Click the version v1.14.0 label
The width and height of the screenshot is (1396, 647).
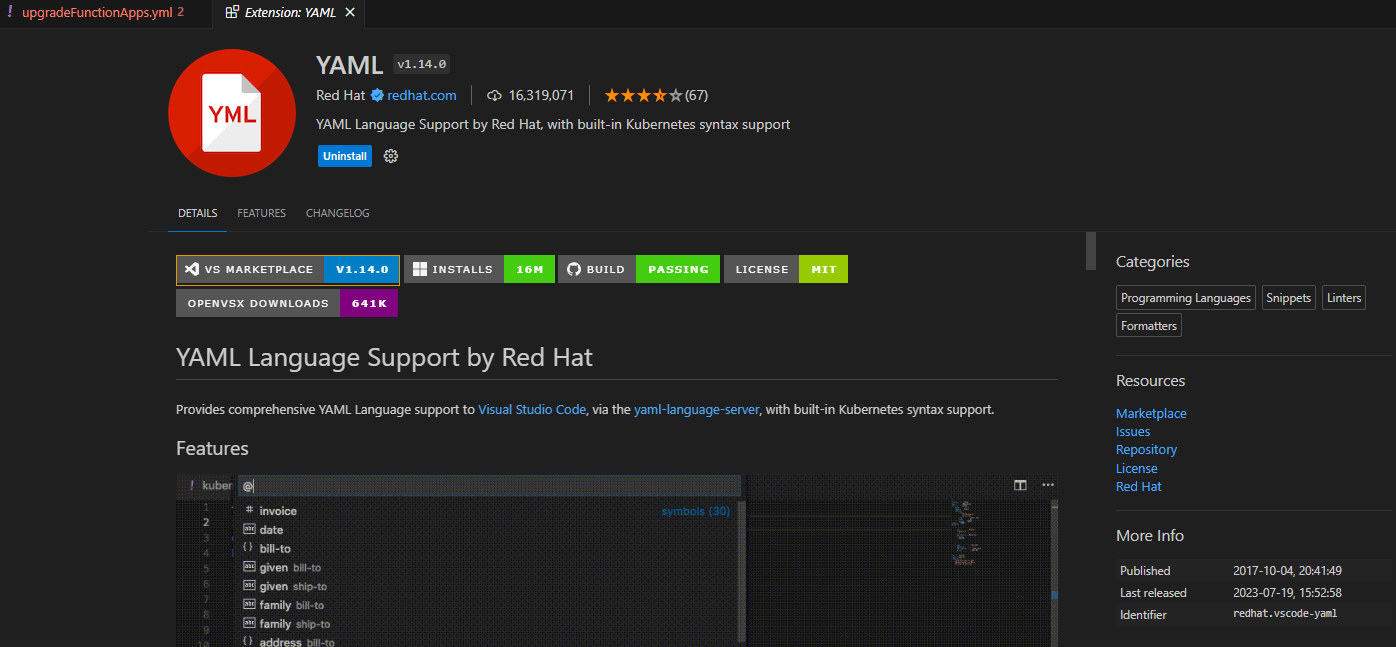[422, 64]
